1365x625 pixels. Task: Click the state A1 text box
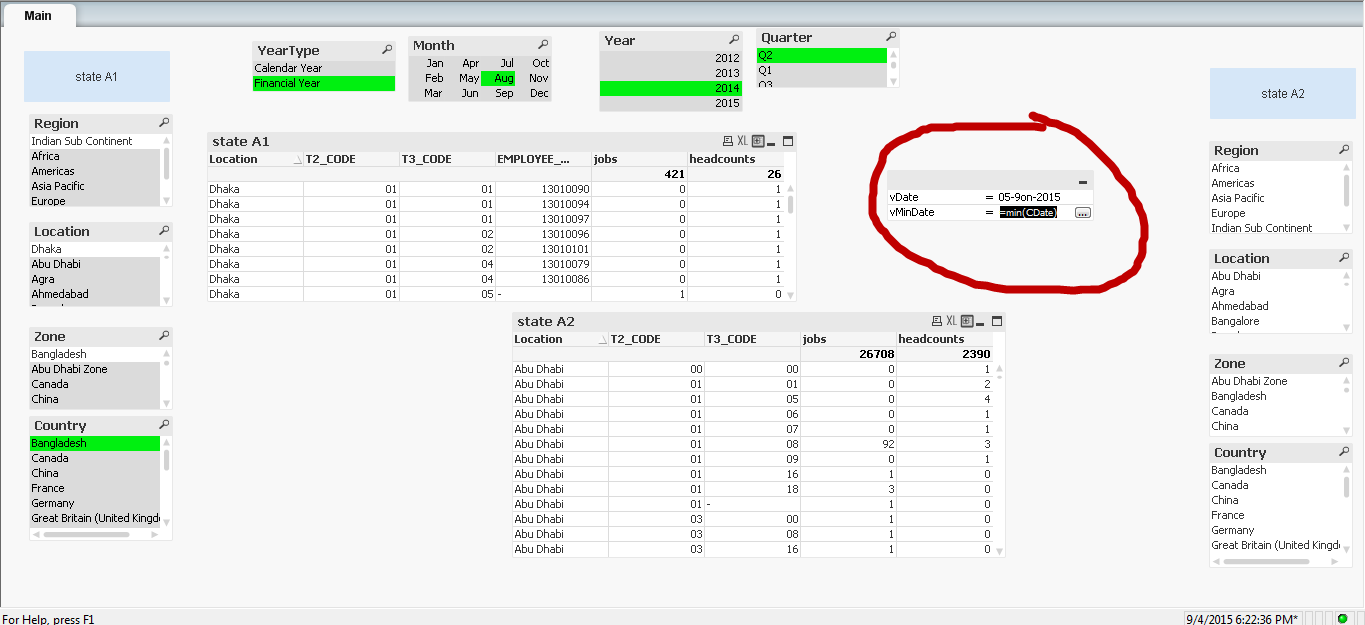point(97,76)
